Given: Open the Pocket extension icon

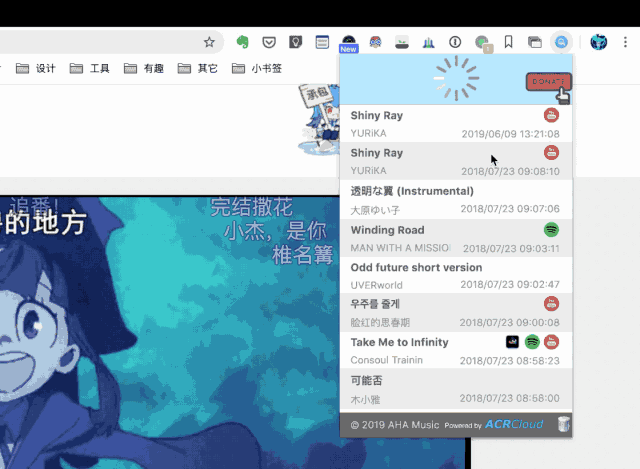Looking at the screenshot, I should 269,42.
